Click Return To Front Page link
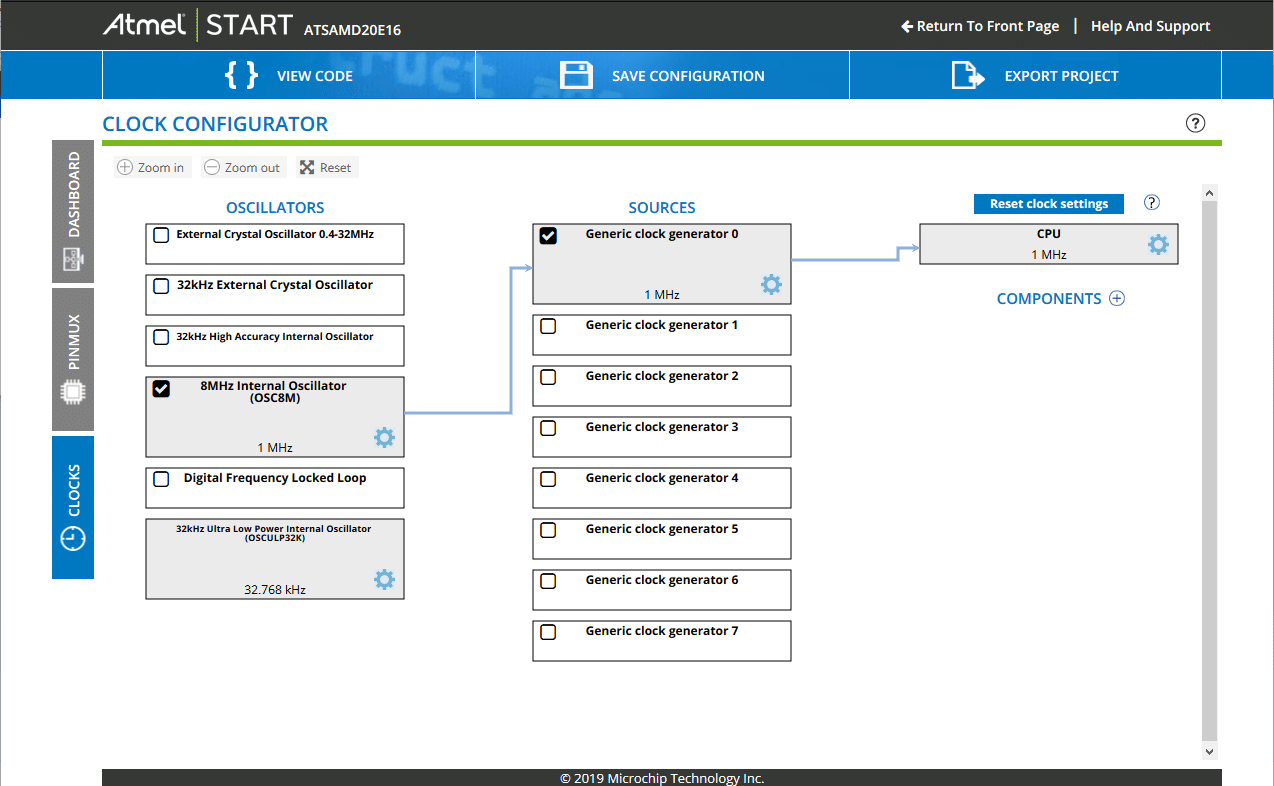This screenshot has width=1274, height=786. 980,26
